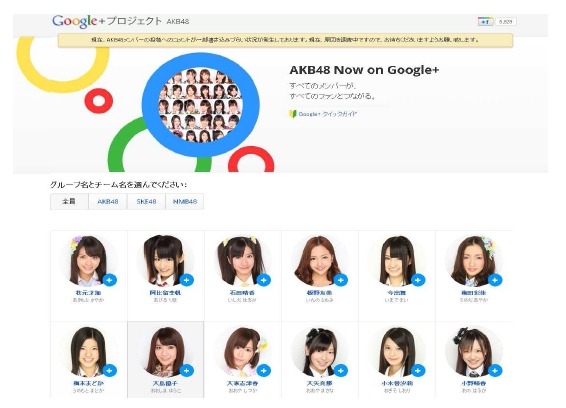Click the plus icon on 小野晴香's card
This screenshot has height=408, width=566.
495,370
